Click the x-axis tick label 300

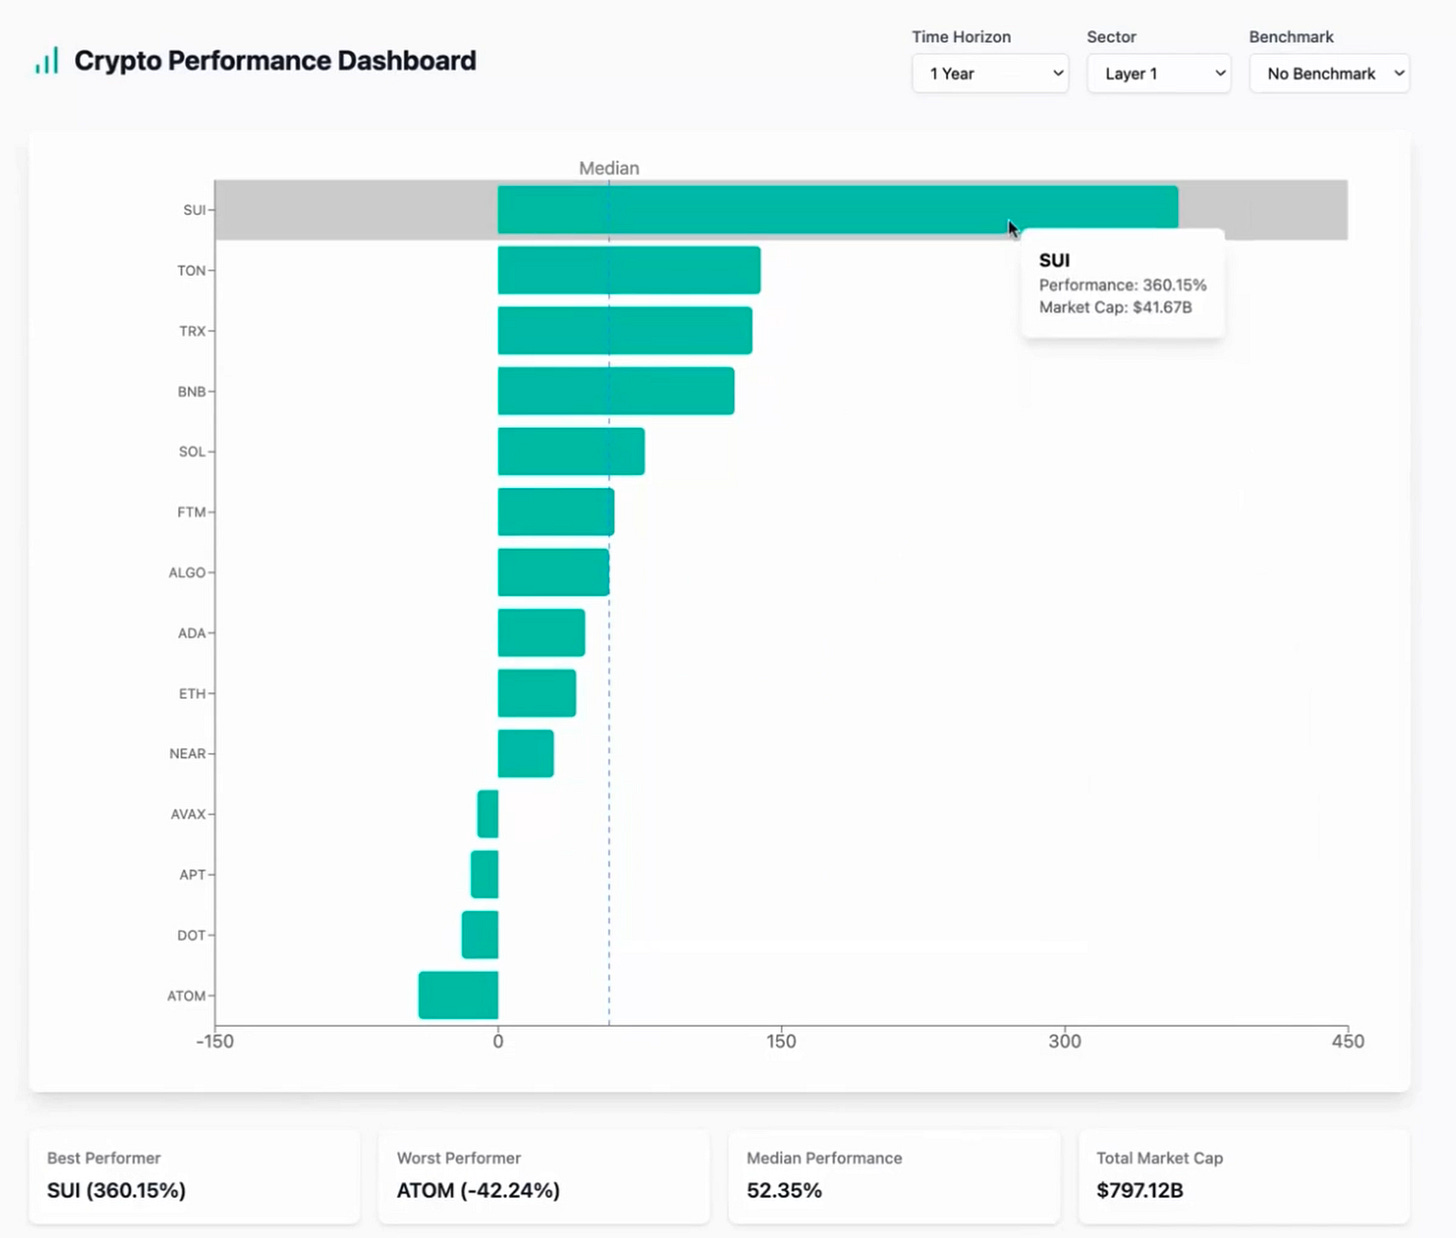click(x=1065, y=1041)
